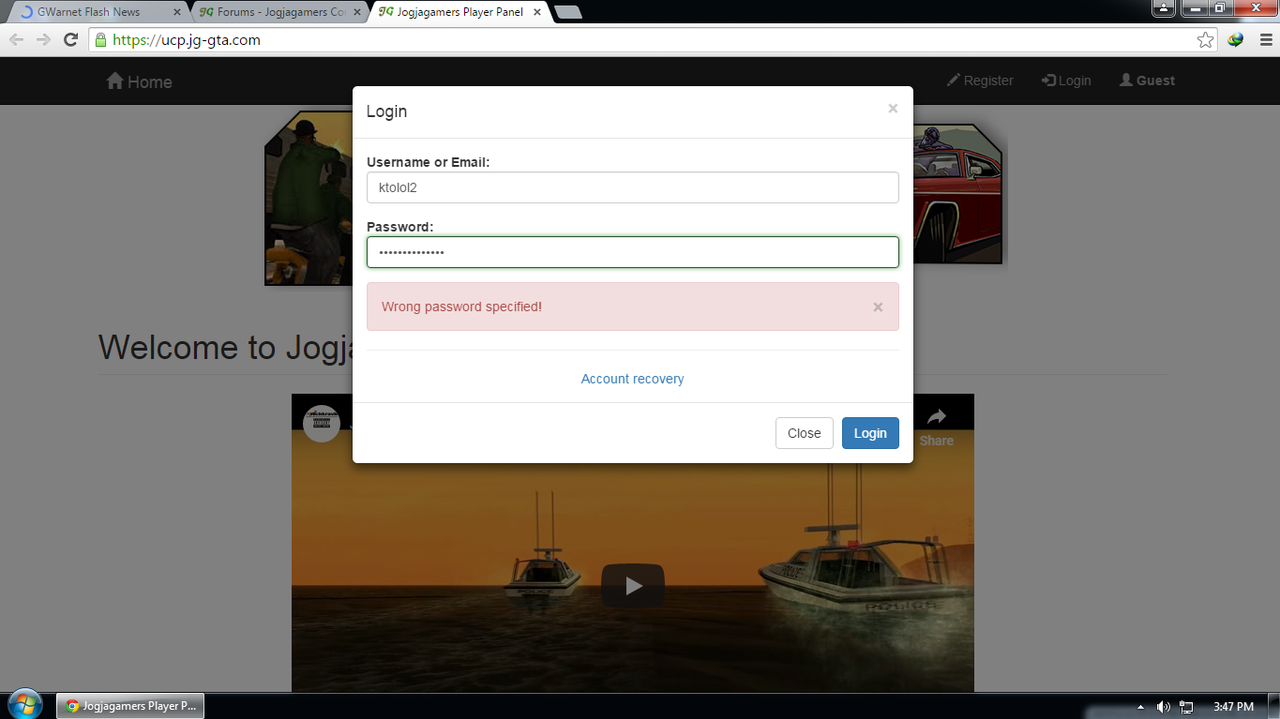Viewport: 1280px width, 719px height.
Task: Click the Close button in dialog
Action: click(804, 433)
